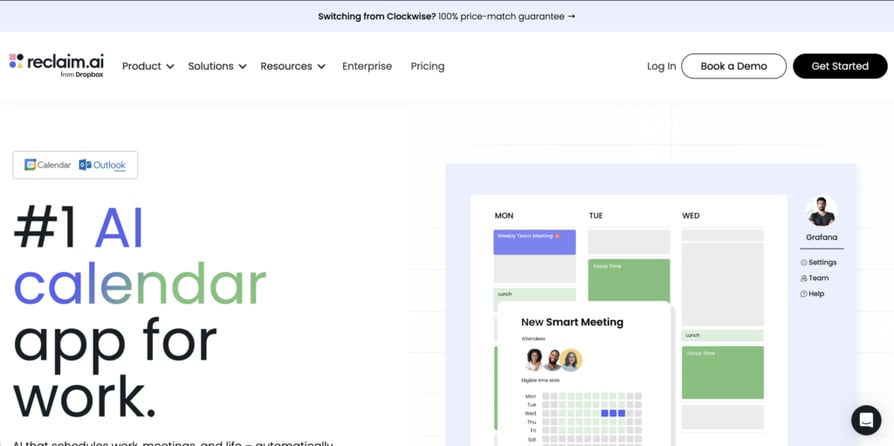Select Team in the mockup sidebar

[x=814, y=278]
